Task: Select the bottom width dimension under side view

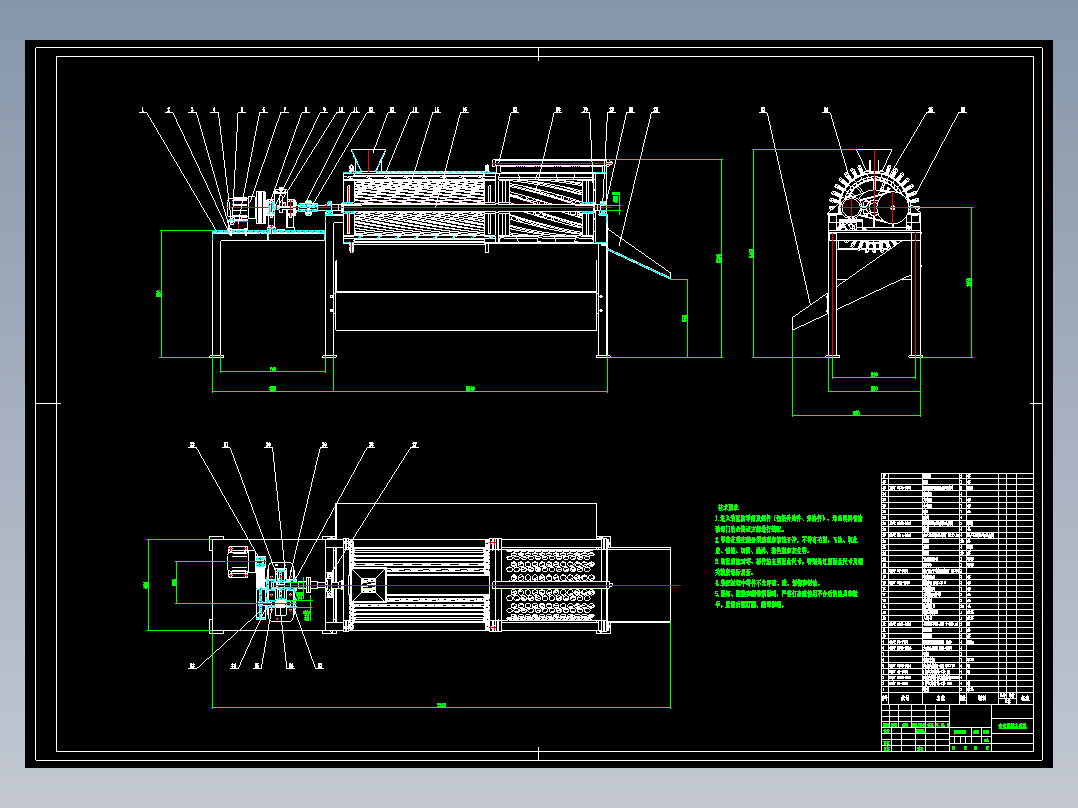Action: click(856, 413)
